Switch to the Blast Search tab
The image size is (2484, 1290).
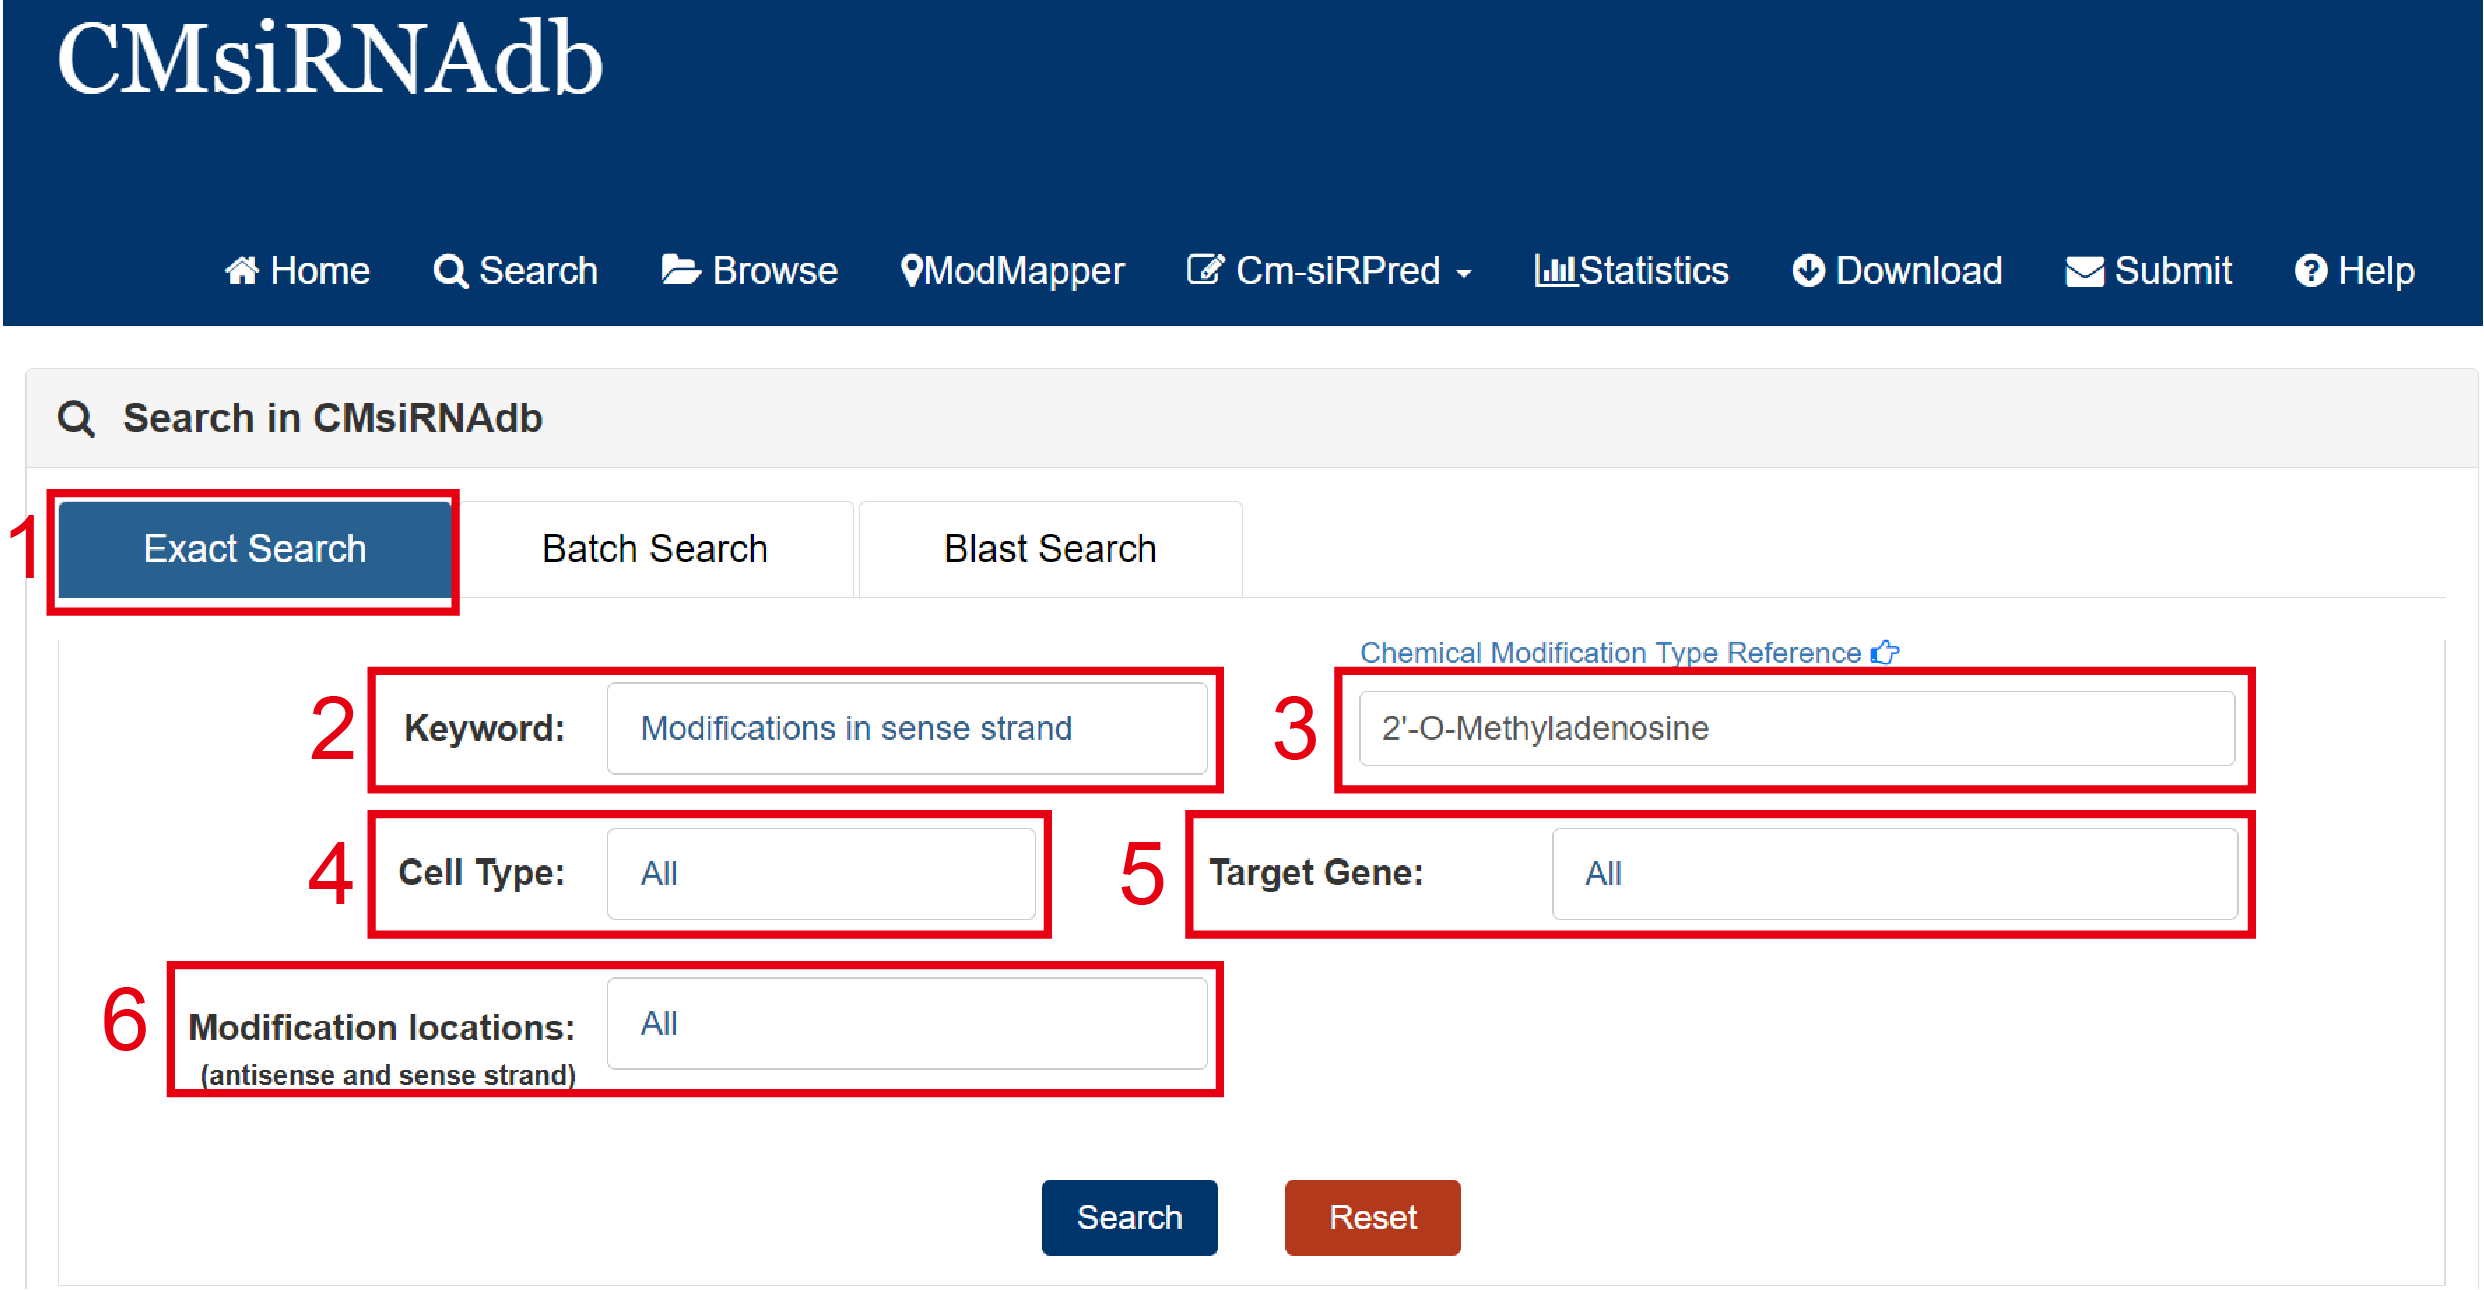click(x=1050, y=549)
